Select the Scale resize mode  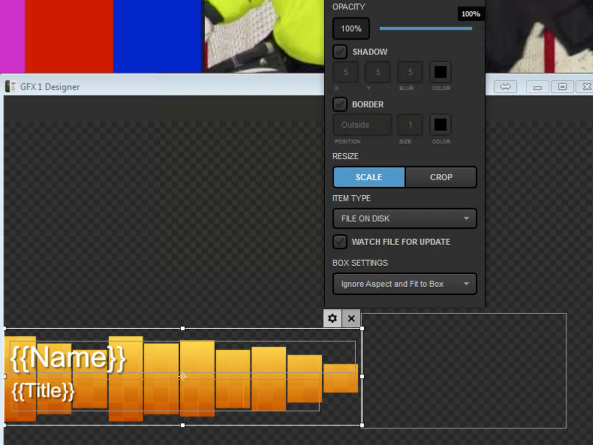(x=369, y=177)
